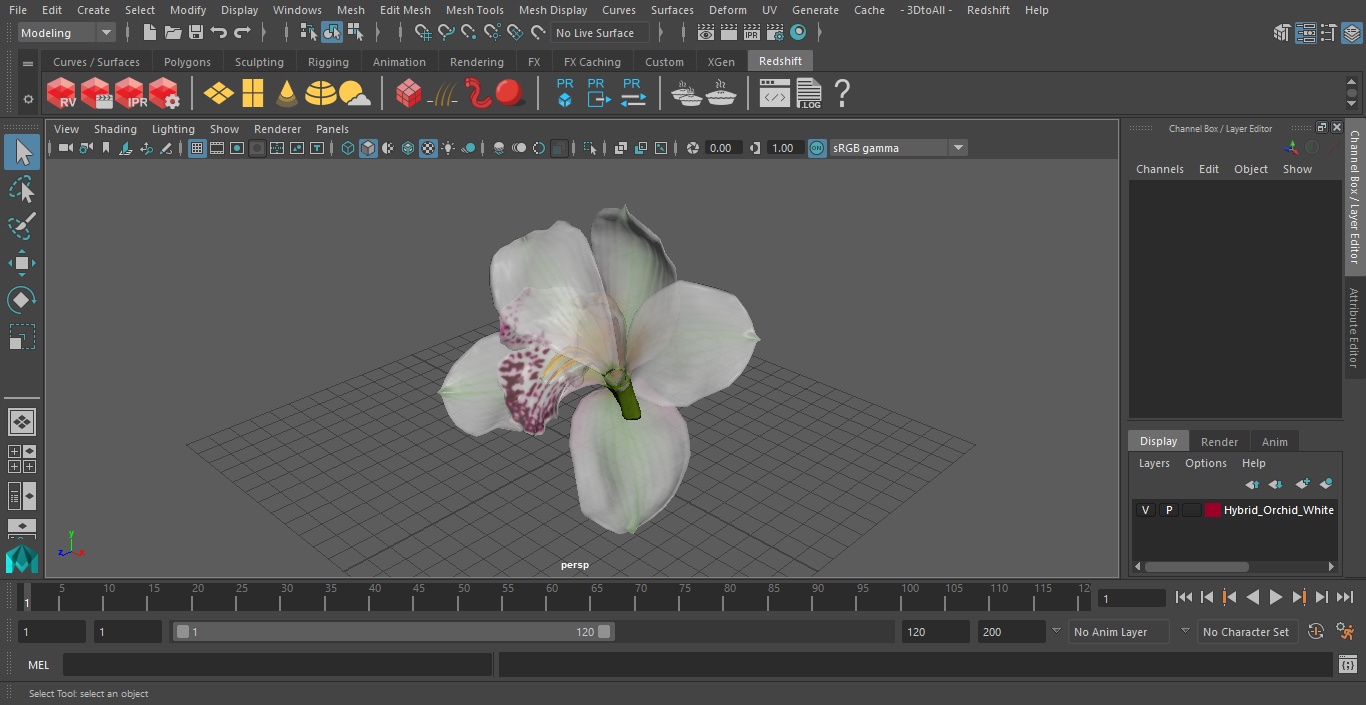Click the MEL command input field
Viewport: 1366px width, 705px height.
[x=277, y=665]
